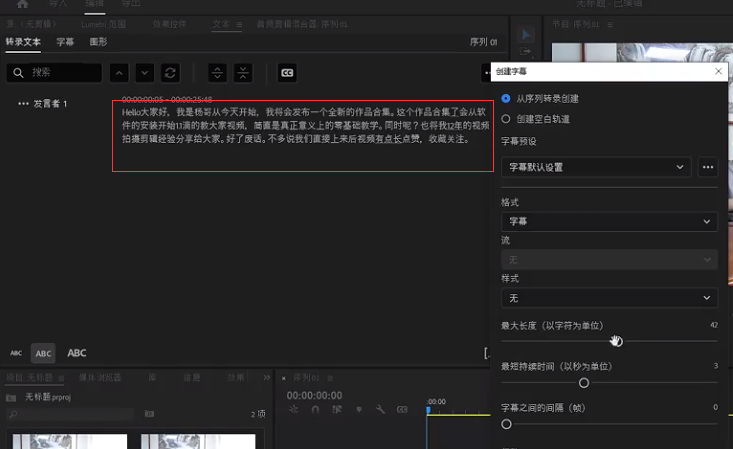The width and height of the screenshot is (733, 449).
Task: Go to next search result arrow
Action: [145, 73]
